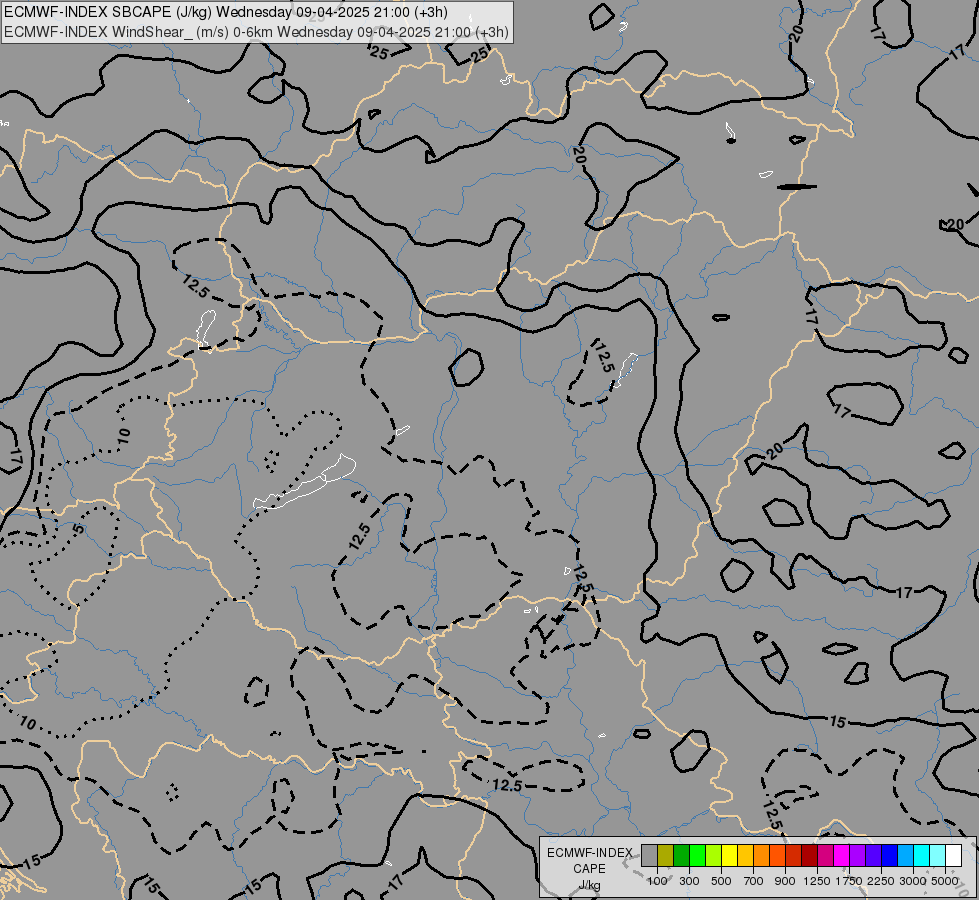Image resolution: width=979 pixels, height=900 pixels.
Task: Click the 2250 legend value
Action: tap(881, 881)
